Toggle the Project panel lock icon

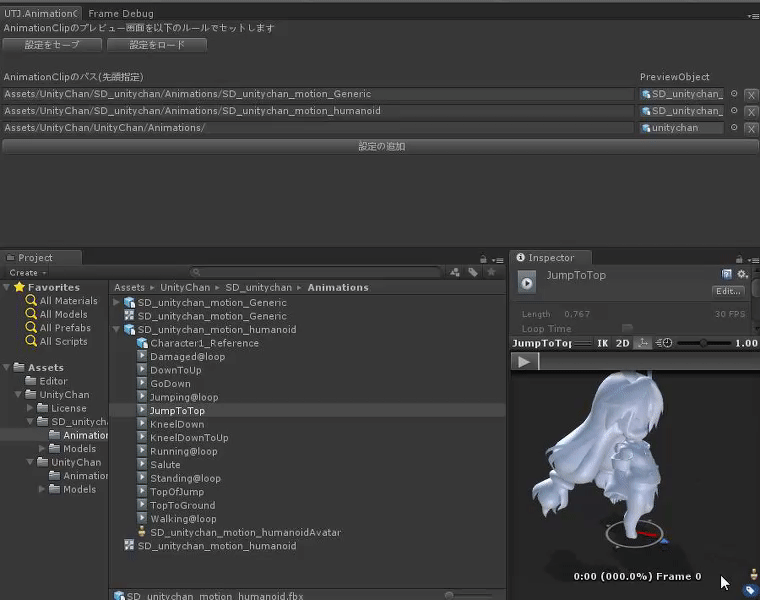483,259
